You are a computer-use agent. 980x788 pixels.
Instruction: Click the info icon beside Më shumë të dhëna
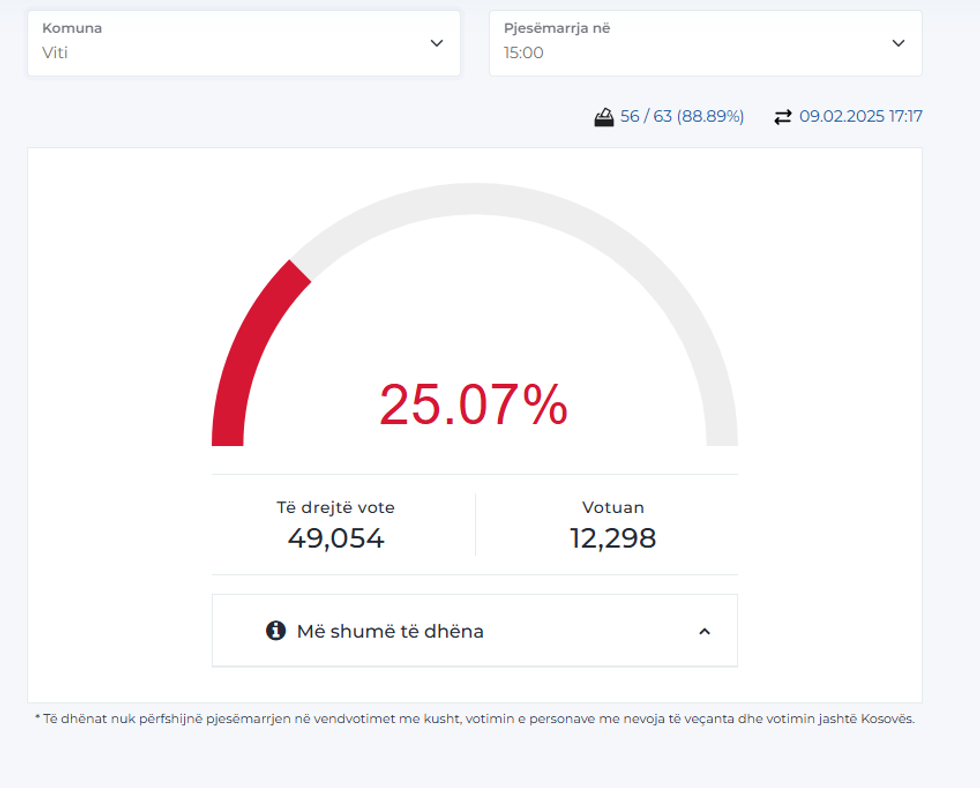276,631
